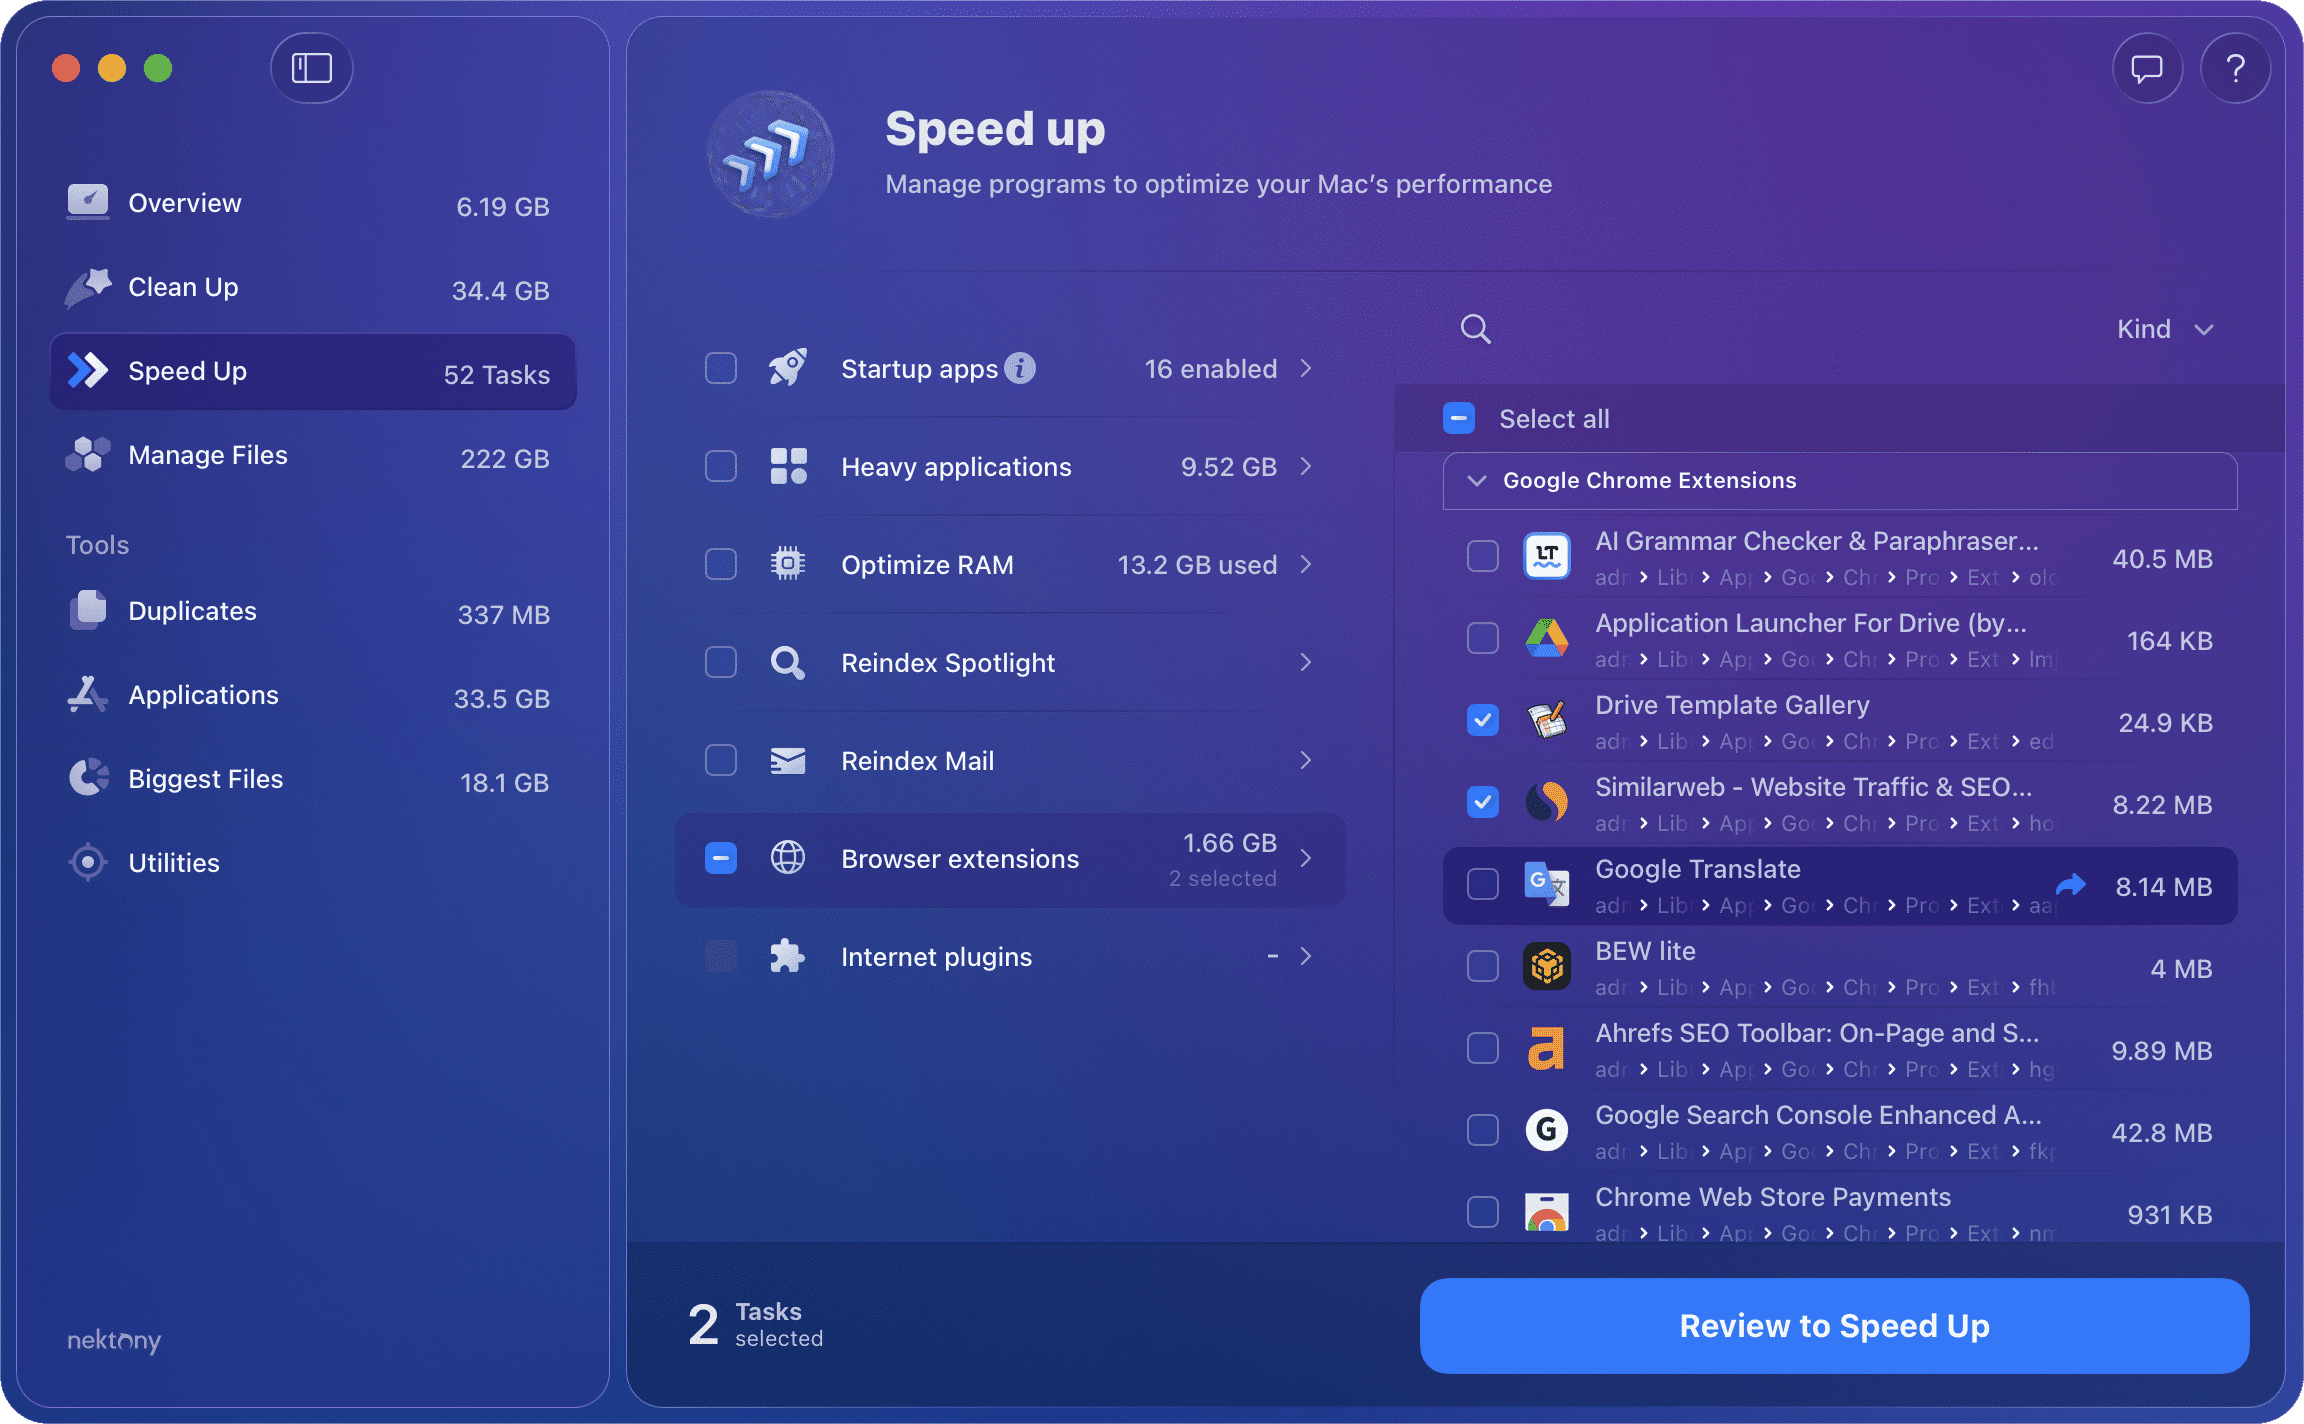The width and height of the screenshot is (2304, 1424).
Task: Go to Manage Files in the sidebar
Action: pos(208,456)
